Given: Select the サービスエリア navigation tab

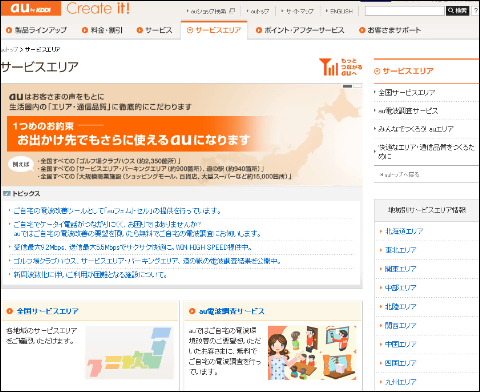Looking at the screenshot, I should (x=214, y=30).
